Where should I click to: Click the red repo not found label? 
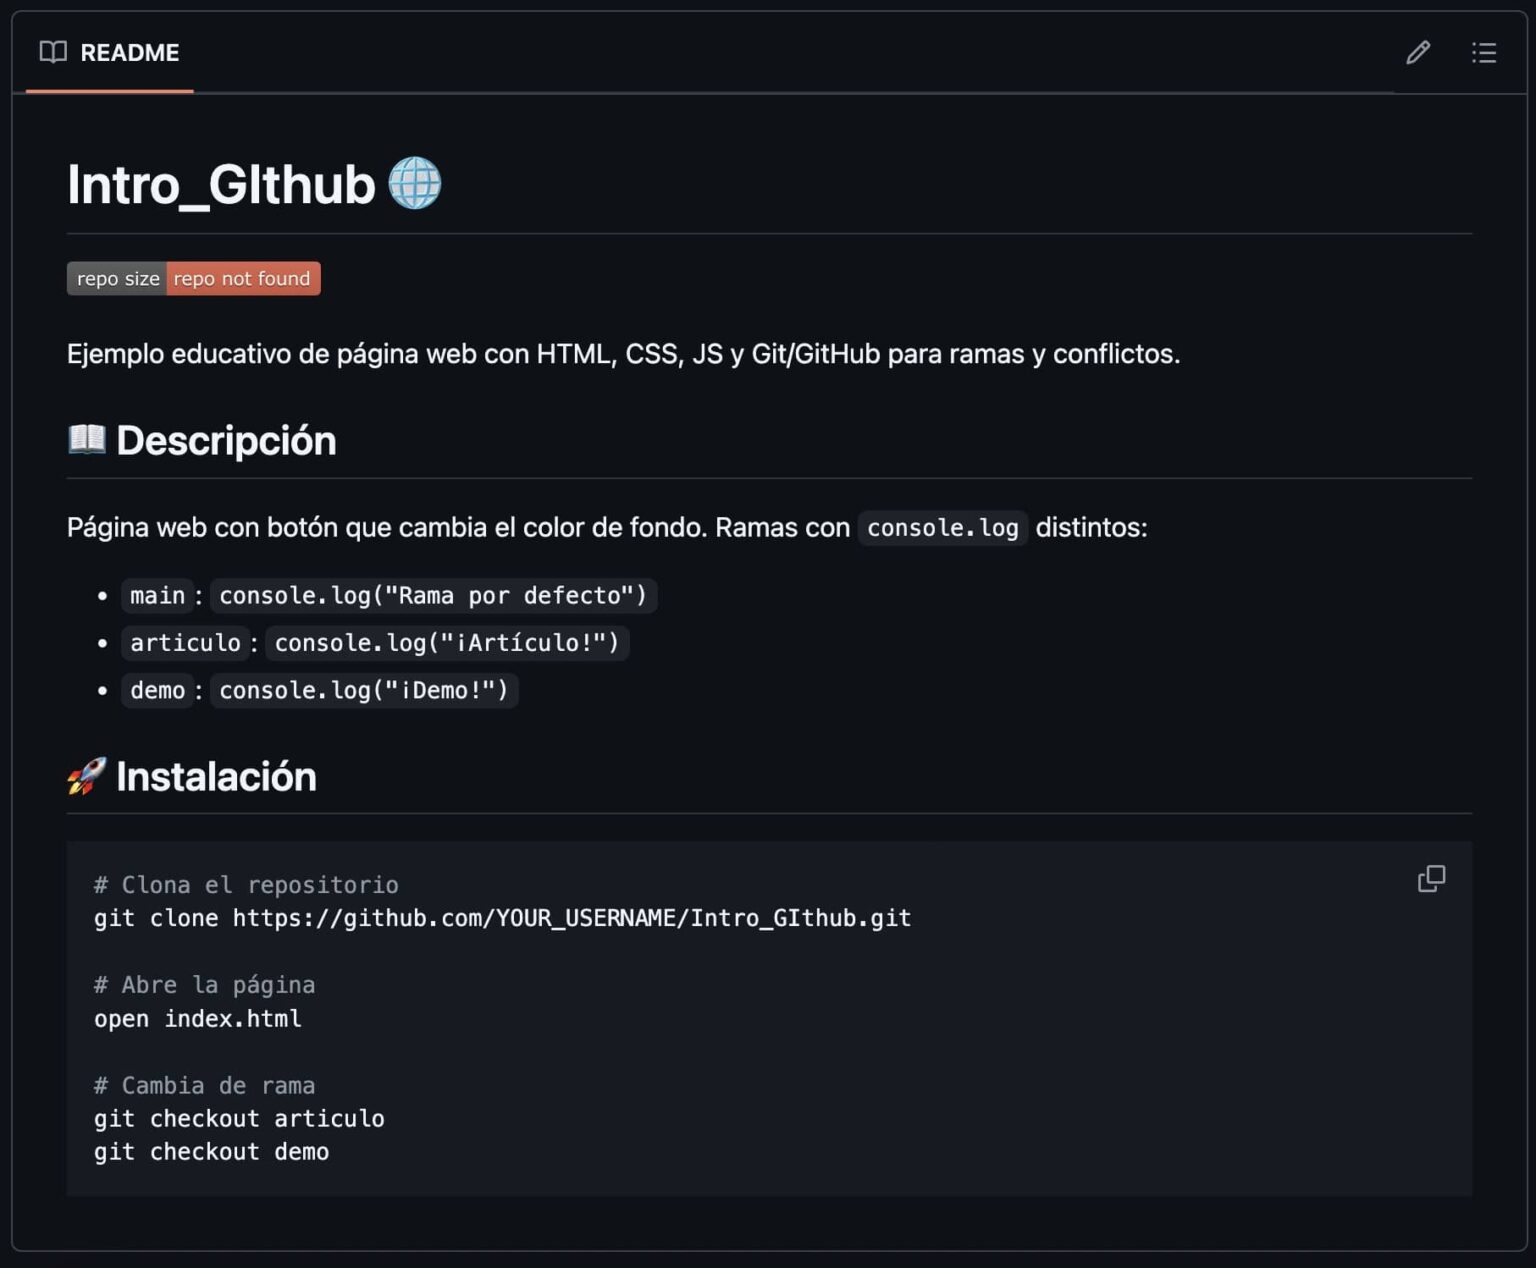pyautogui.click(x=242, y=278)
